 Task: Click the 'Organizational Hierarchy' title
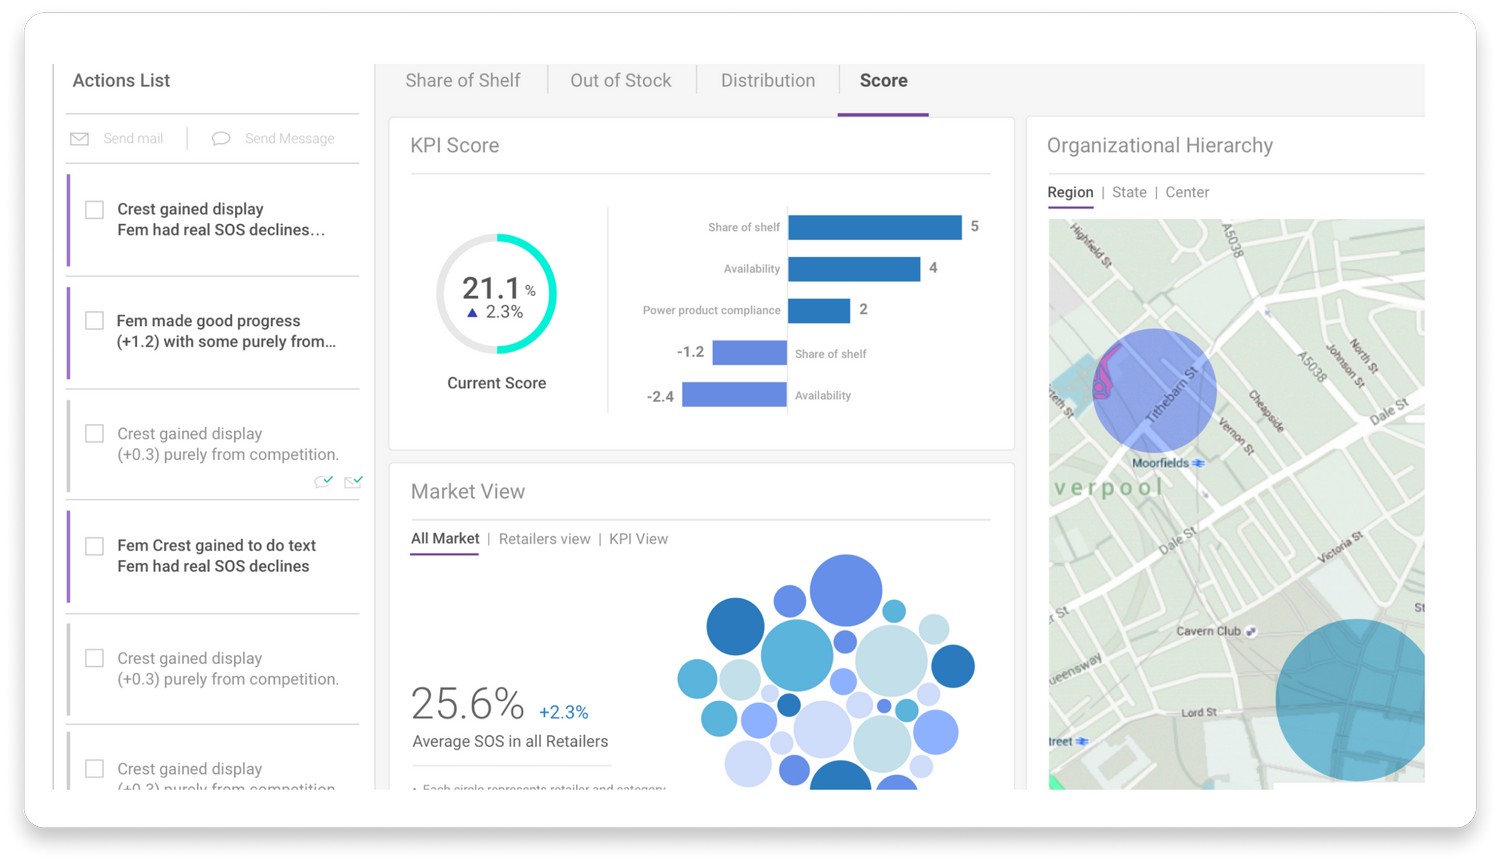pyautogui.click(x=1160, y=146)
